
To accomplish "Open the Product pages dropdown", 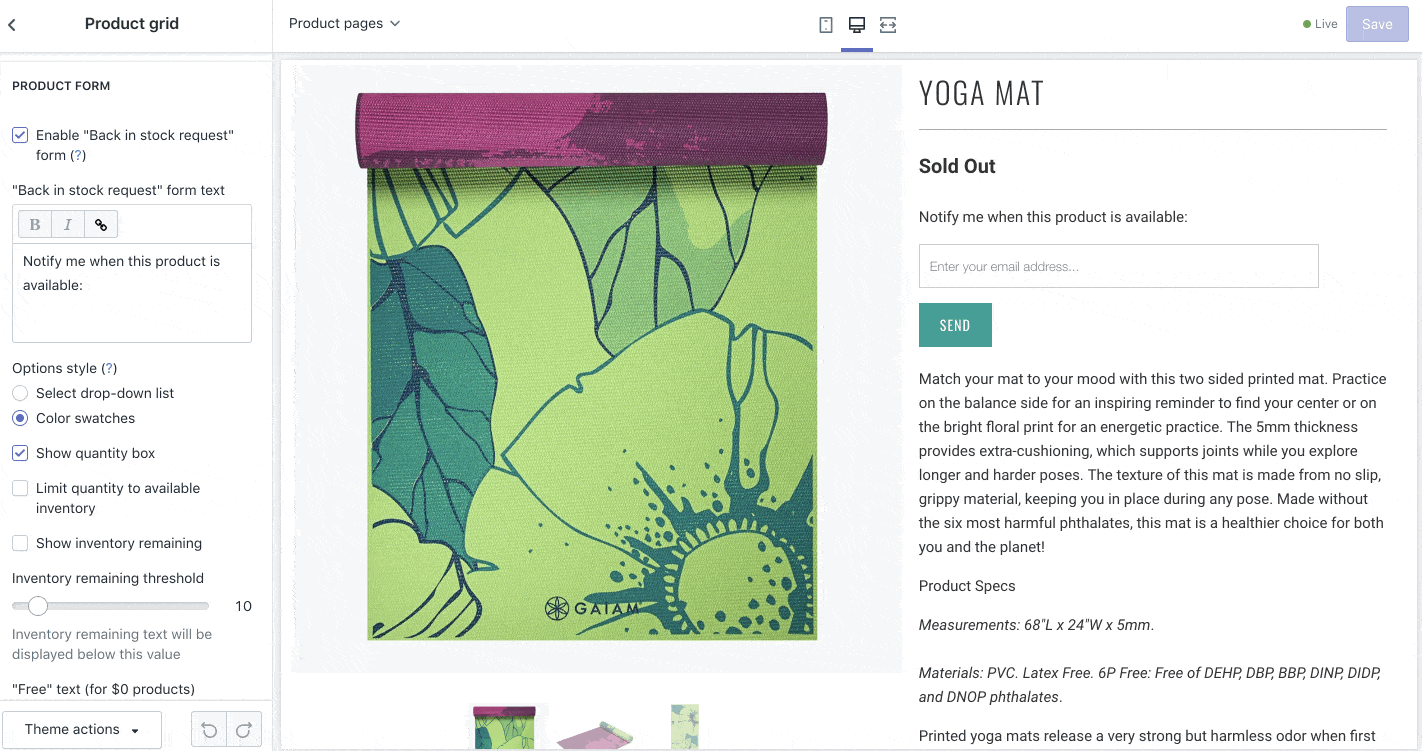I will [344, 24].
